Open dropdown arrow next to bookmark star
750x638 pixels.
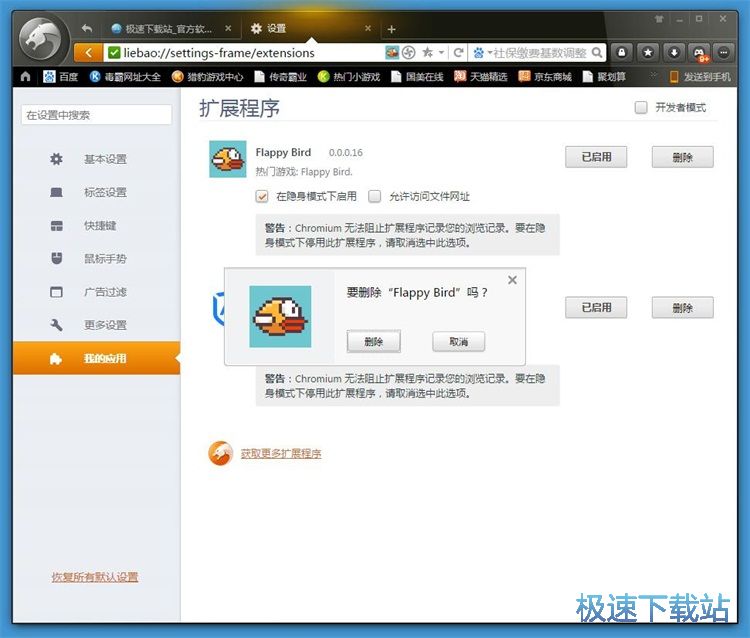click(441, 53)
